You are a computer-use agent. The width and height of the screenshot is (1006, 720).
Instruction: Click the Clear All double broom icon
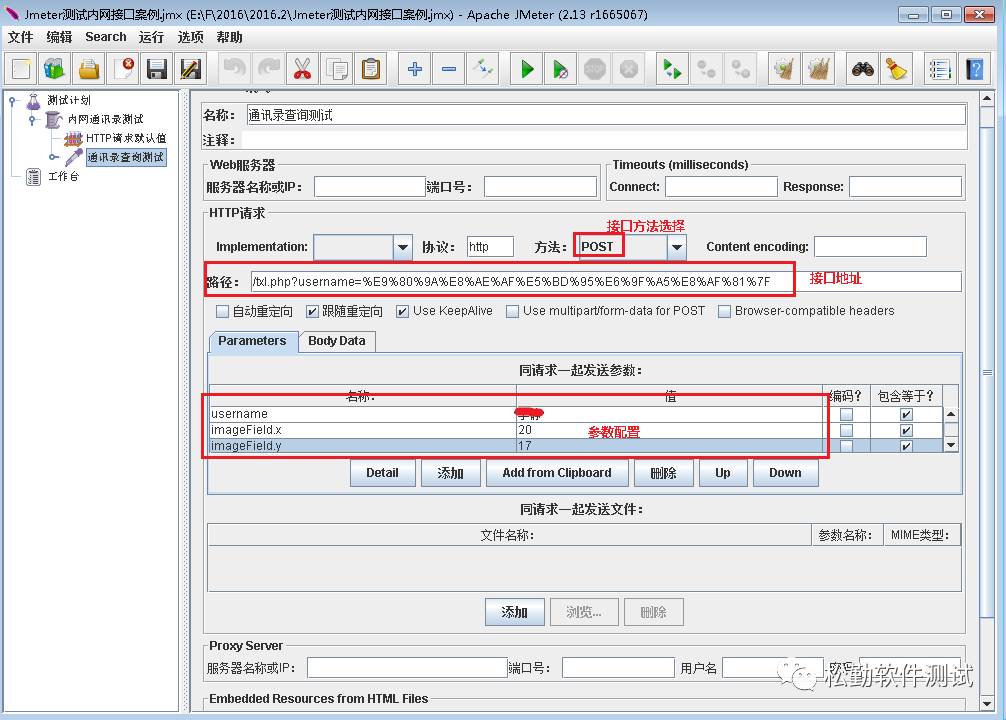pyautogui.click(x=818, y=69)
